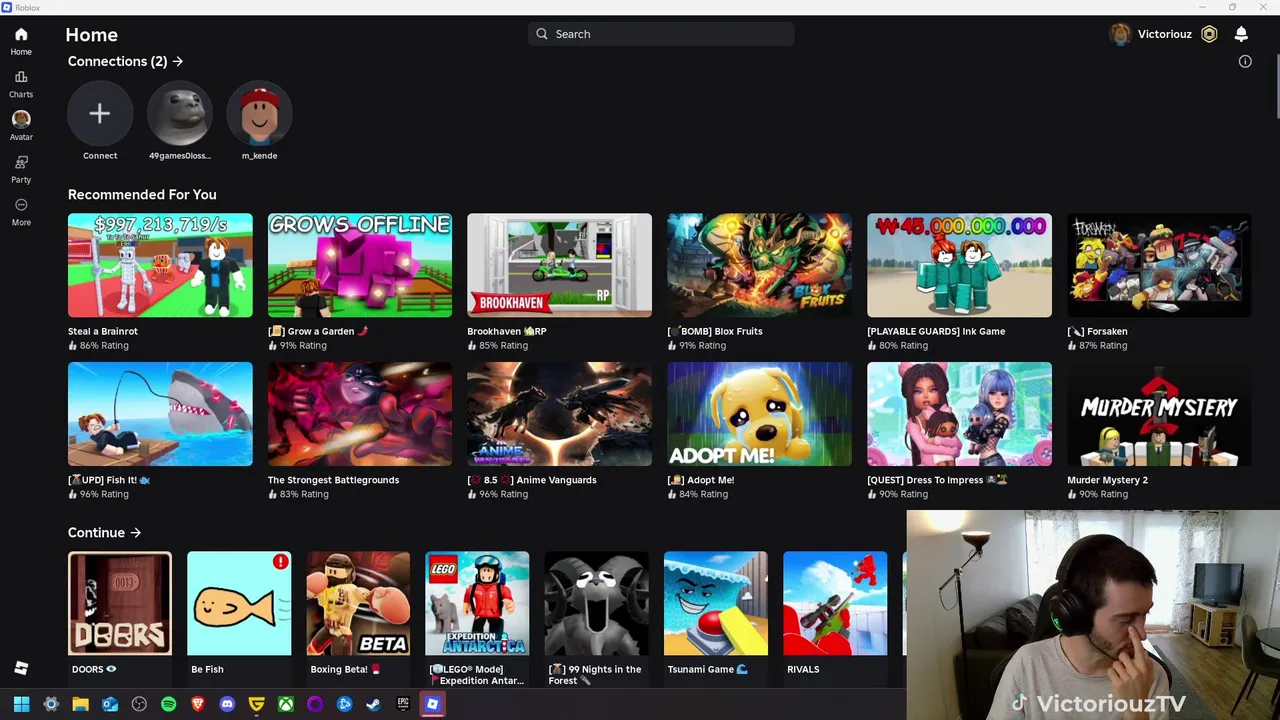Open Adopt Me! game thumbnail

point(759,414)
